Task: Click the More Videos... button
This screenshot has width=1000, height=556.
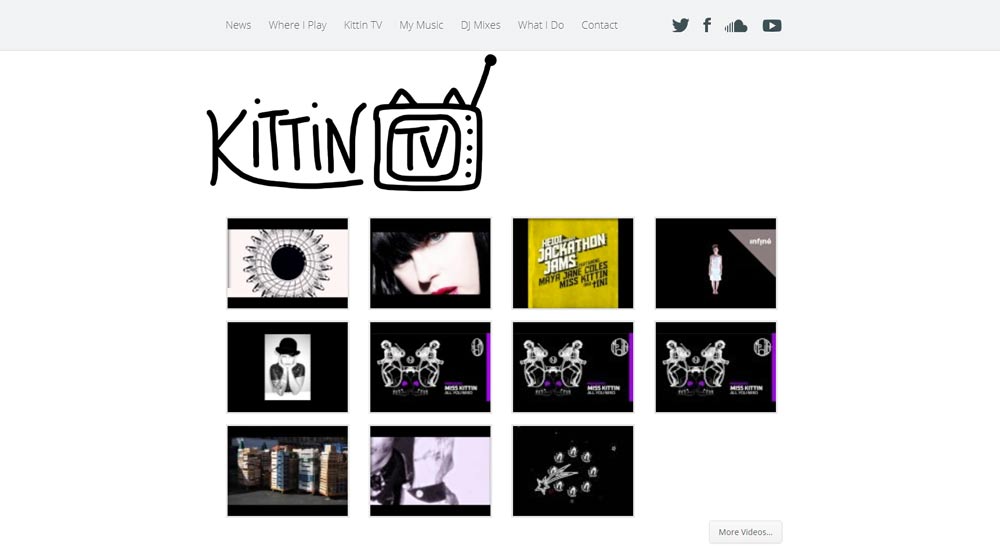Action: pos(746,532)
